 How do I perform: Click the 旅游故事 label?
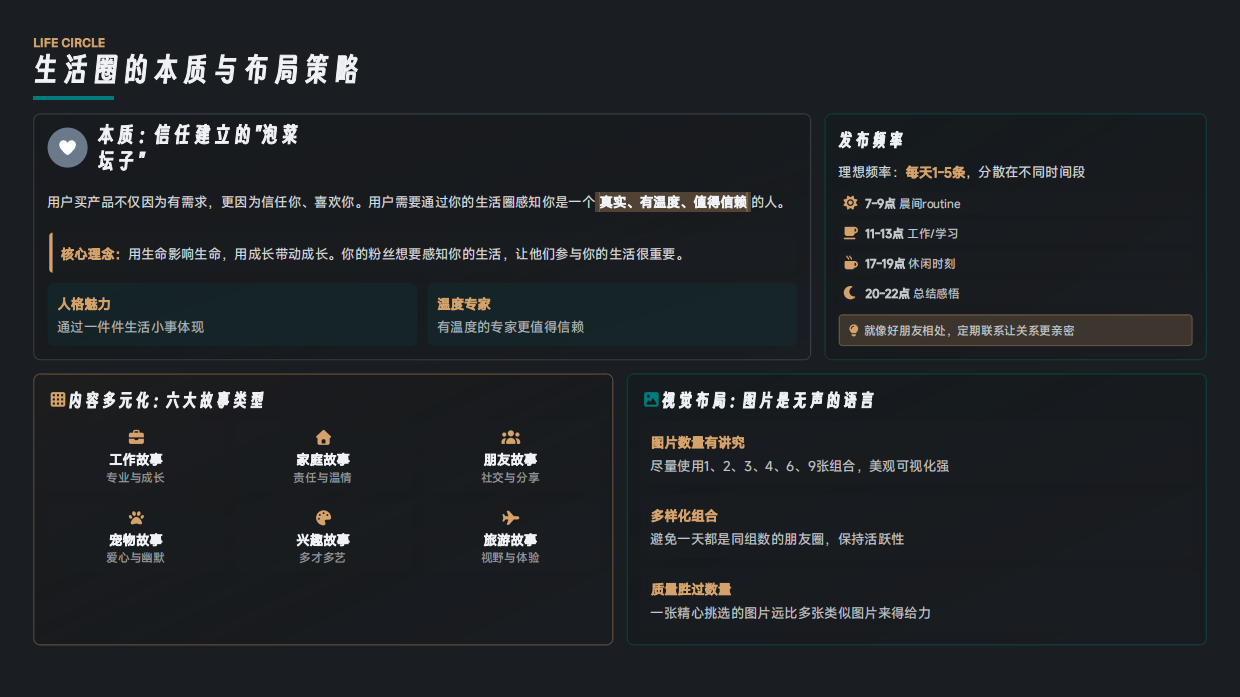510,540
